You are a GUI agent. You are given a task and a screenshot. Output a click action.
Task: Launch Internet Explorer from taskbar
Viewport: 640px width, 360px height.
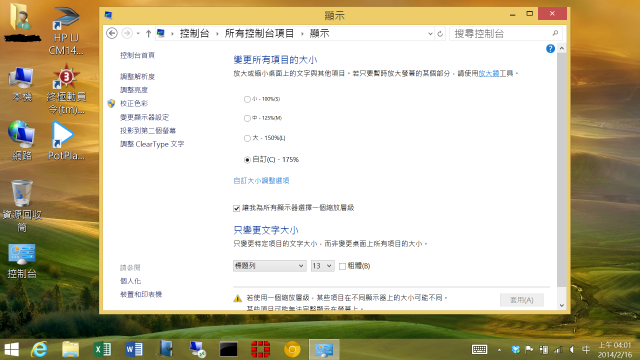[x=40, y=349]
